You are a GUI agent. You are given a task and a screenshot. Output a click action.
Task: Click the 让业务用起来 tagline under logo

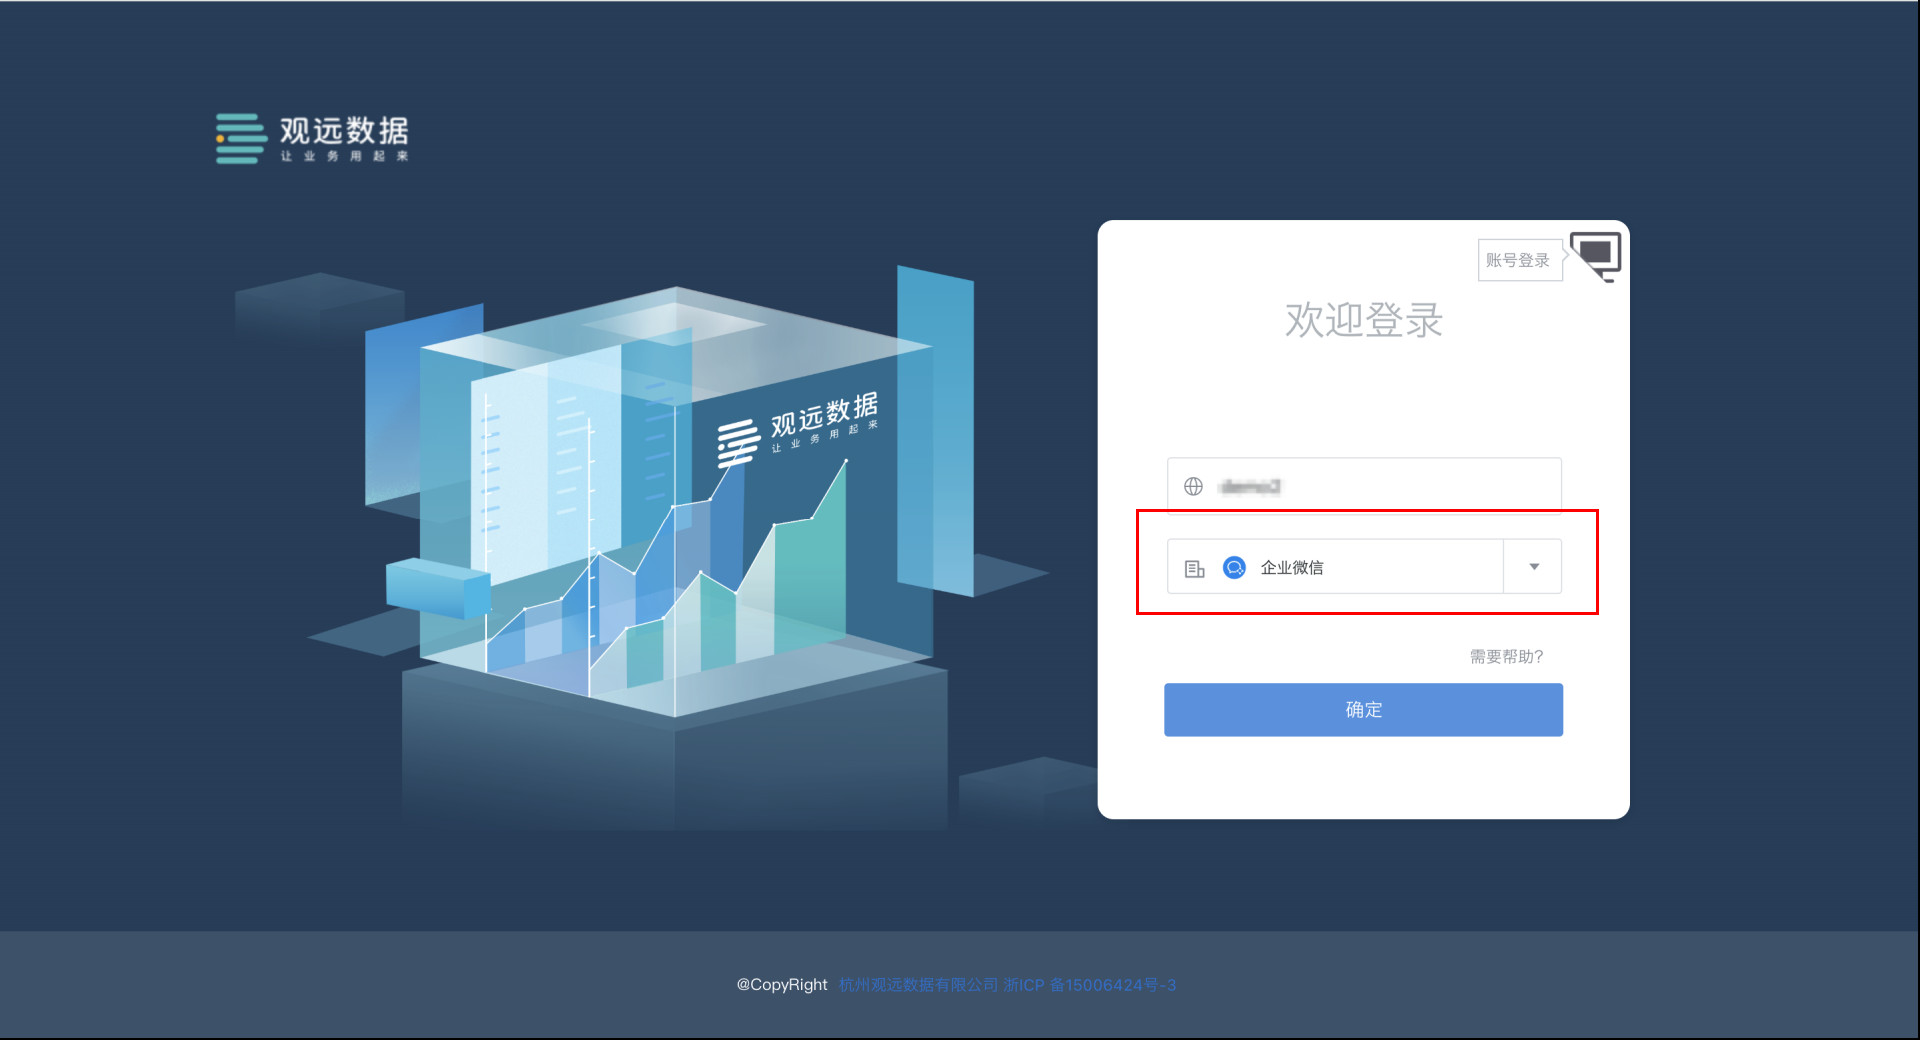coord(344,156)
